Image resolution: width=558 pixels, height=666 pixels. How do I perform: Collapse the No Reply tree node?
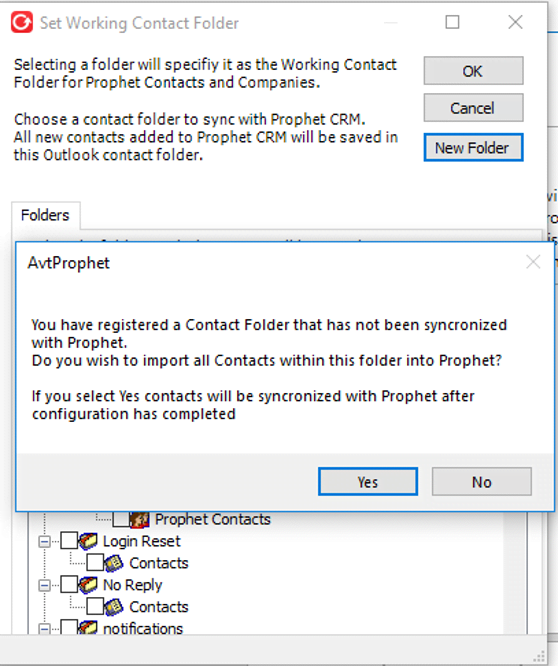[x=44, y=586]
